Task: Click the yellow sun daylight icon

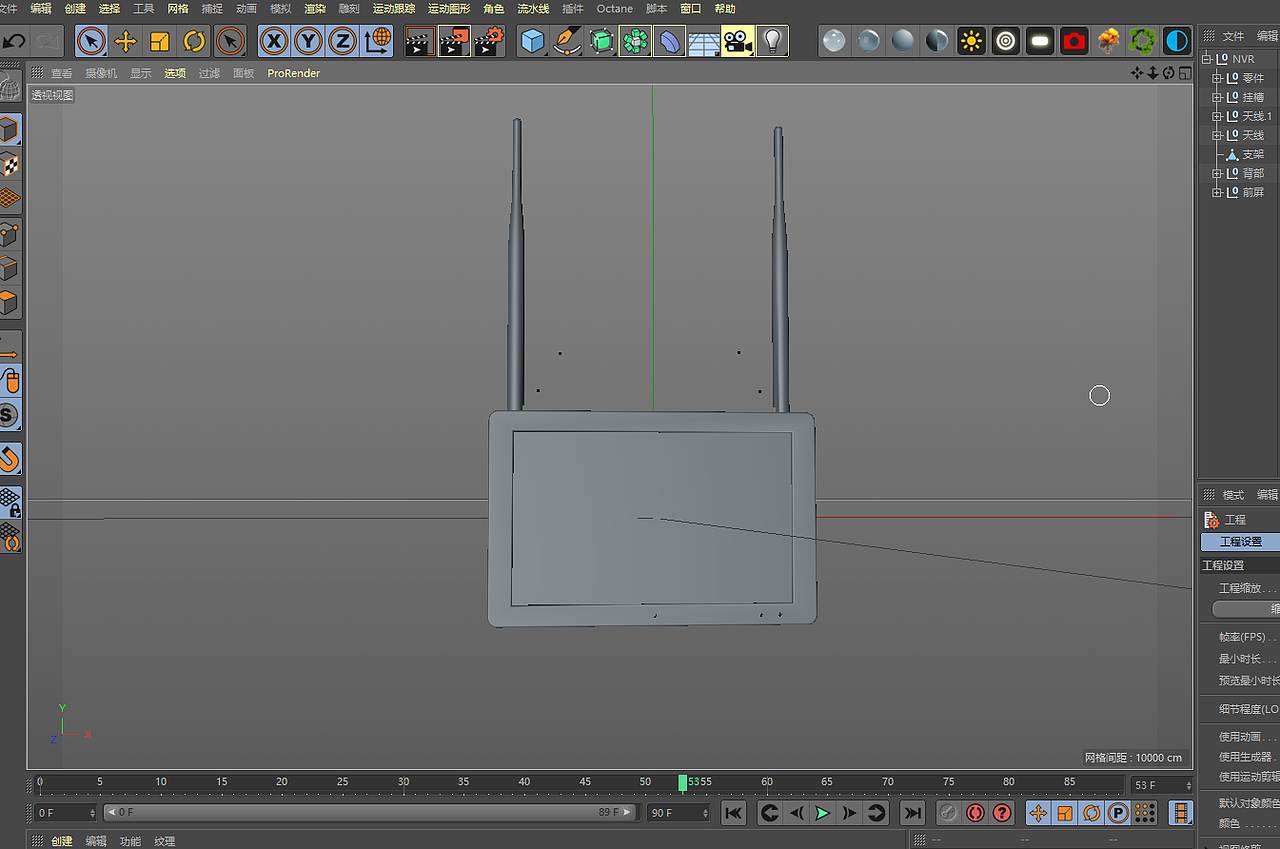Action: pos(971,41)
